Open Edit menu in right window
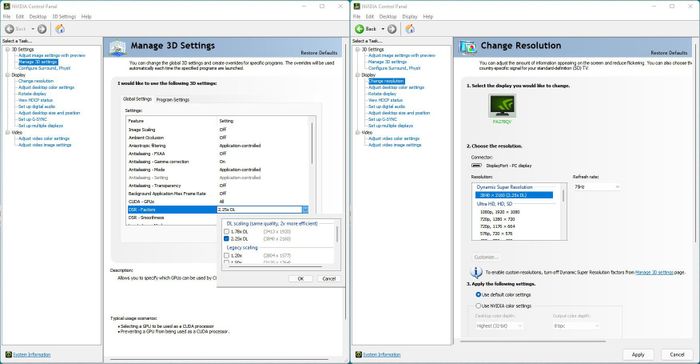The image size is (700, 364). (370, 17)
